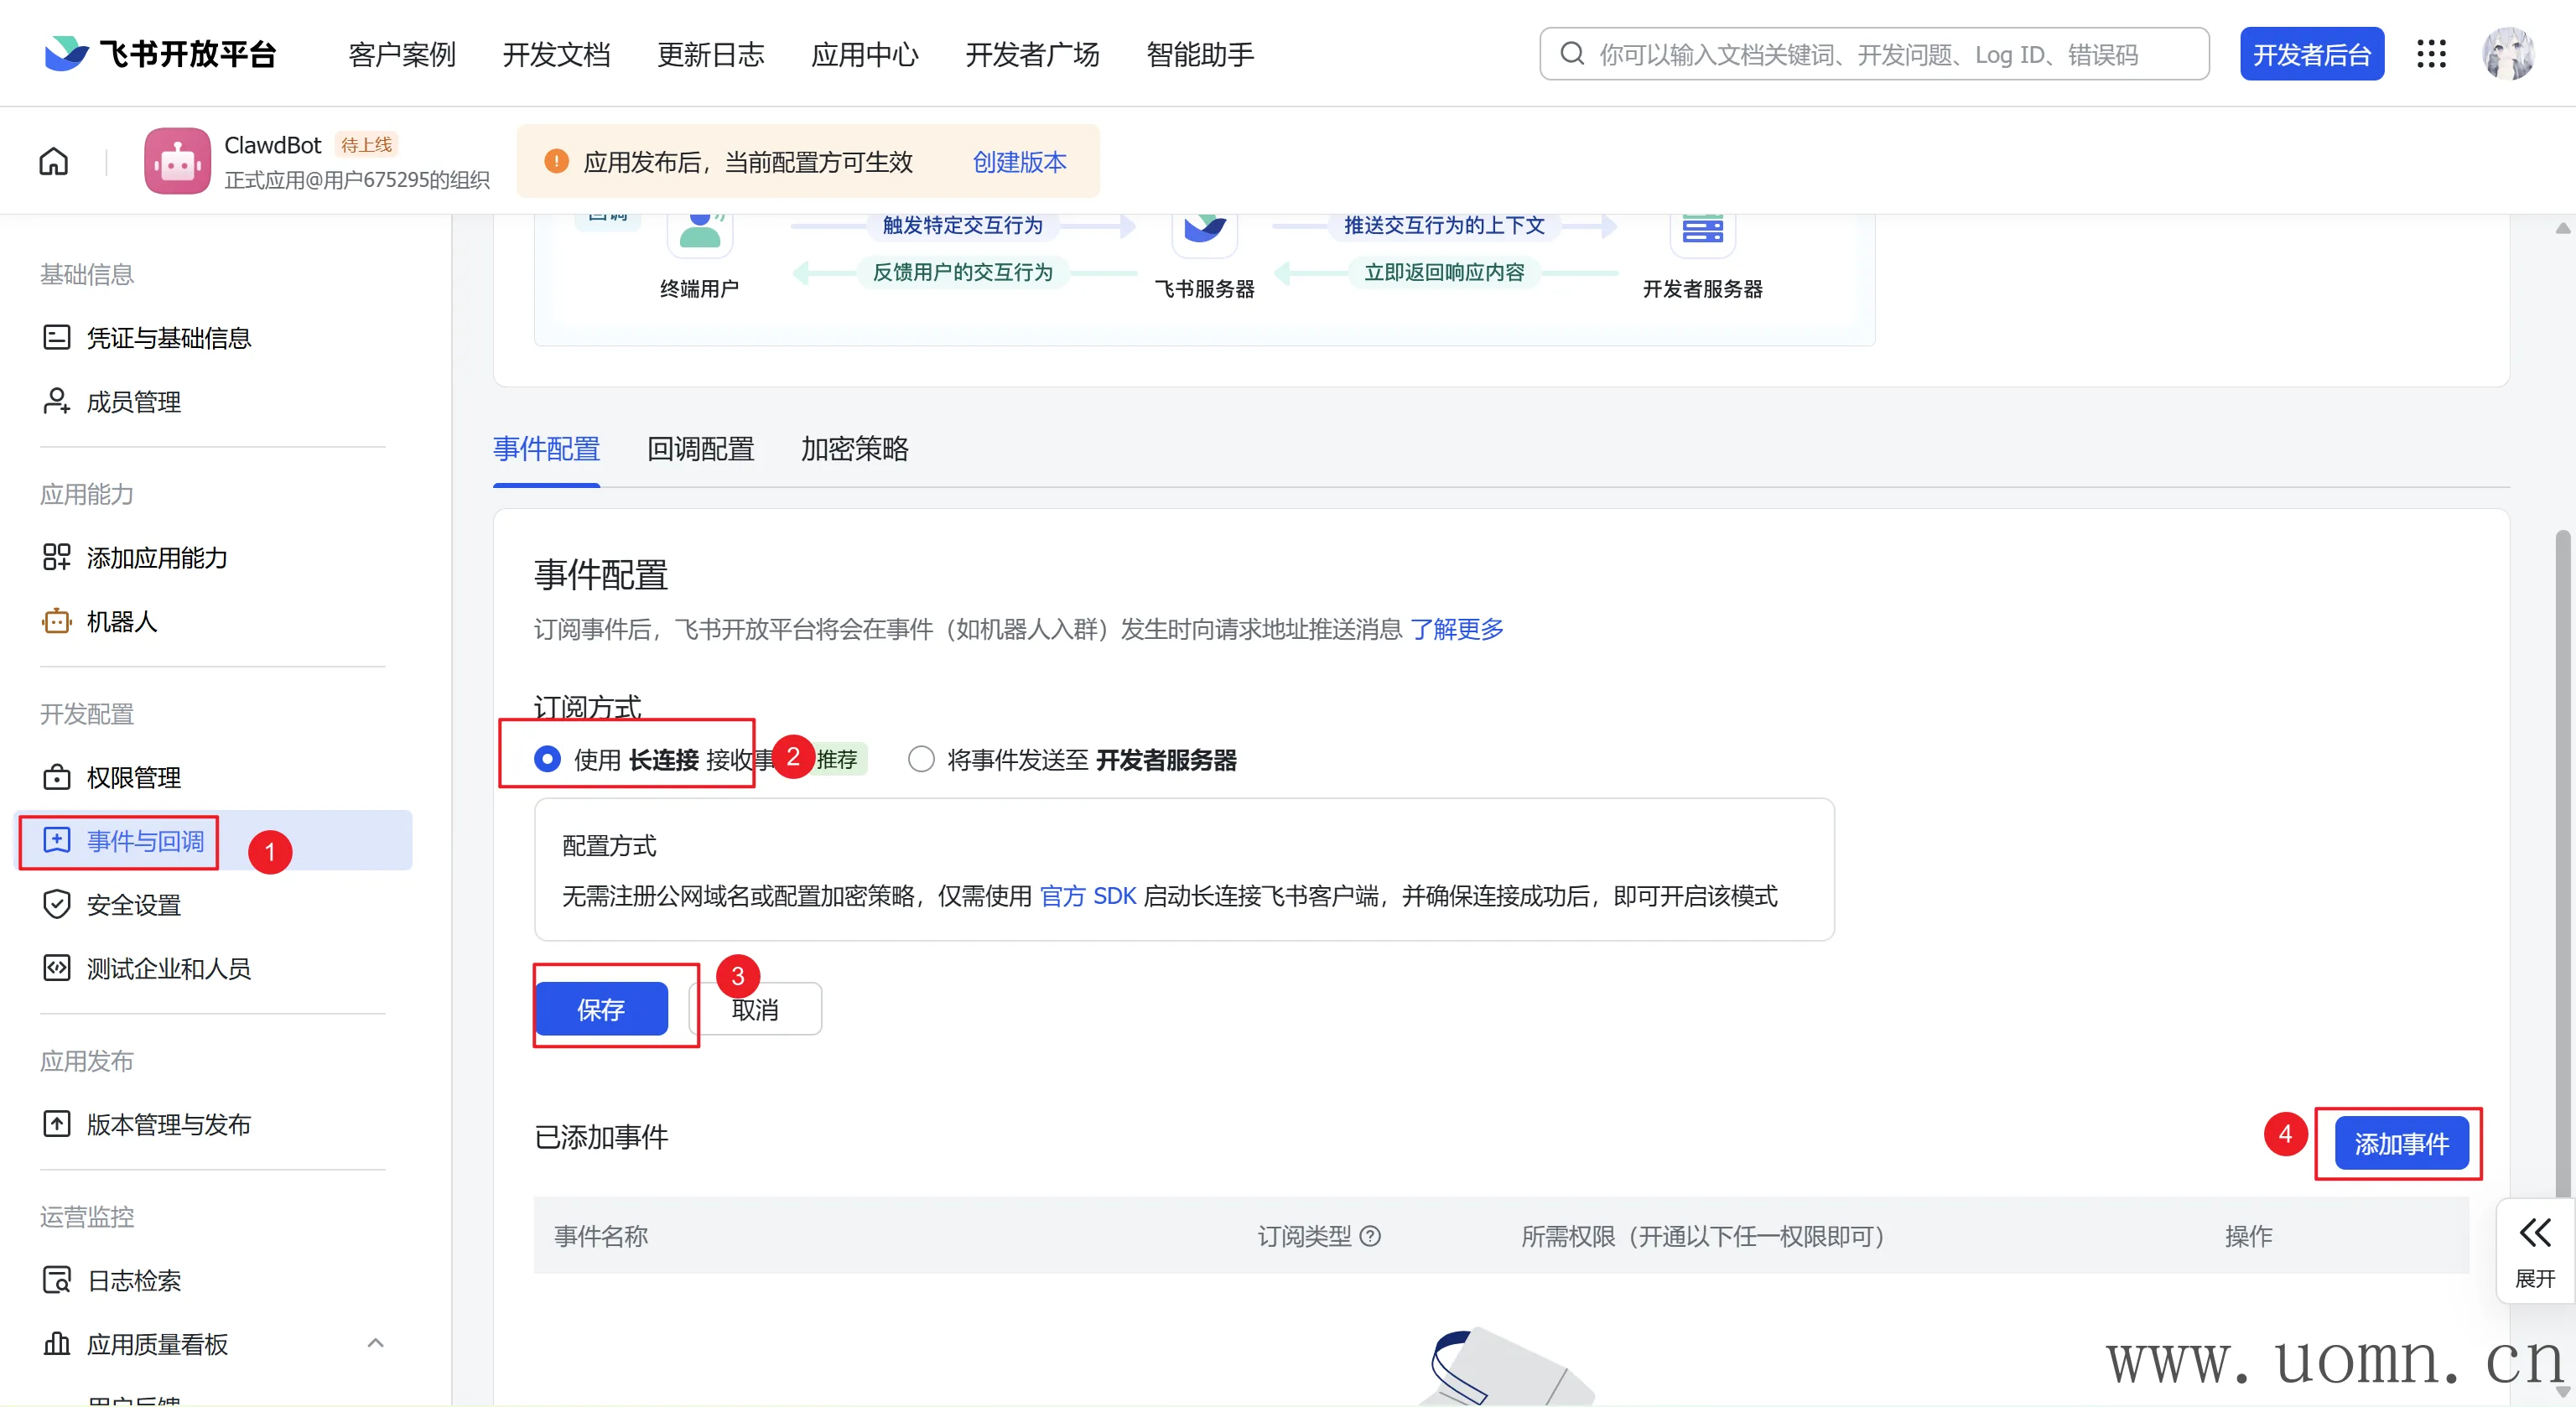
Task: Open 安全设置 in the sidebar
Action: [133, 905]
